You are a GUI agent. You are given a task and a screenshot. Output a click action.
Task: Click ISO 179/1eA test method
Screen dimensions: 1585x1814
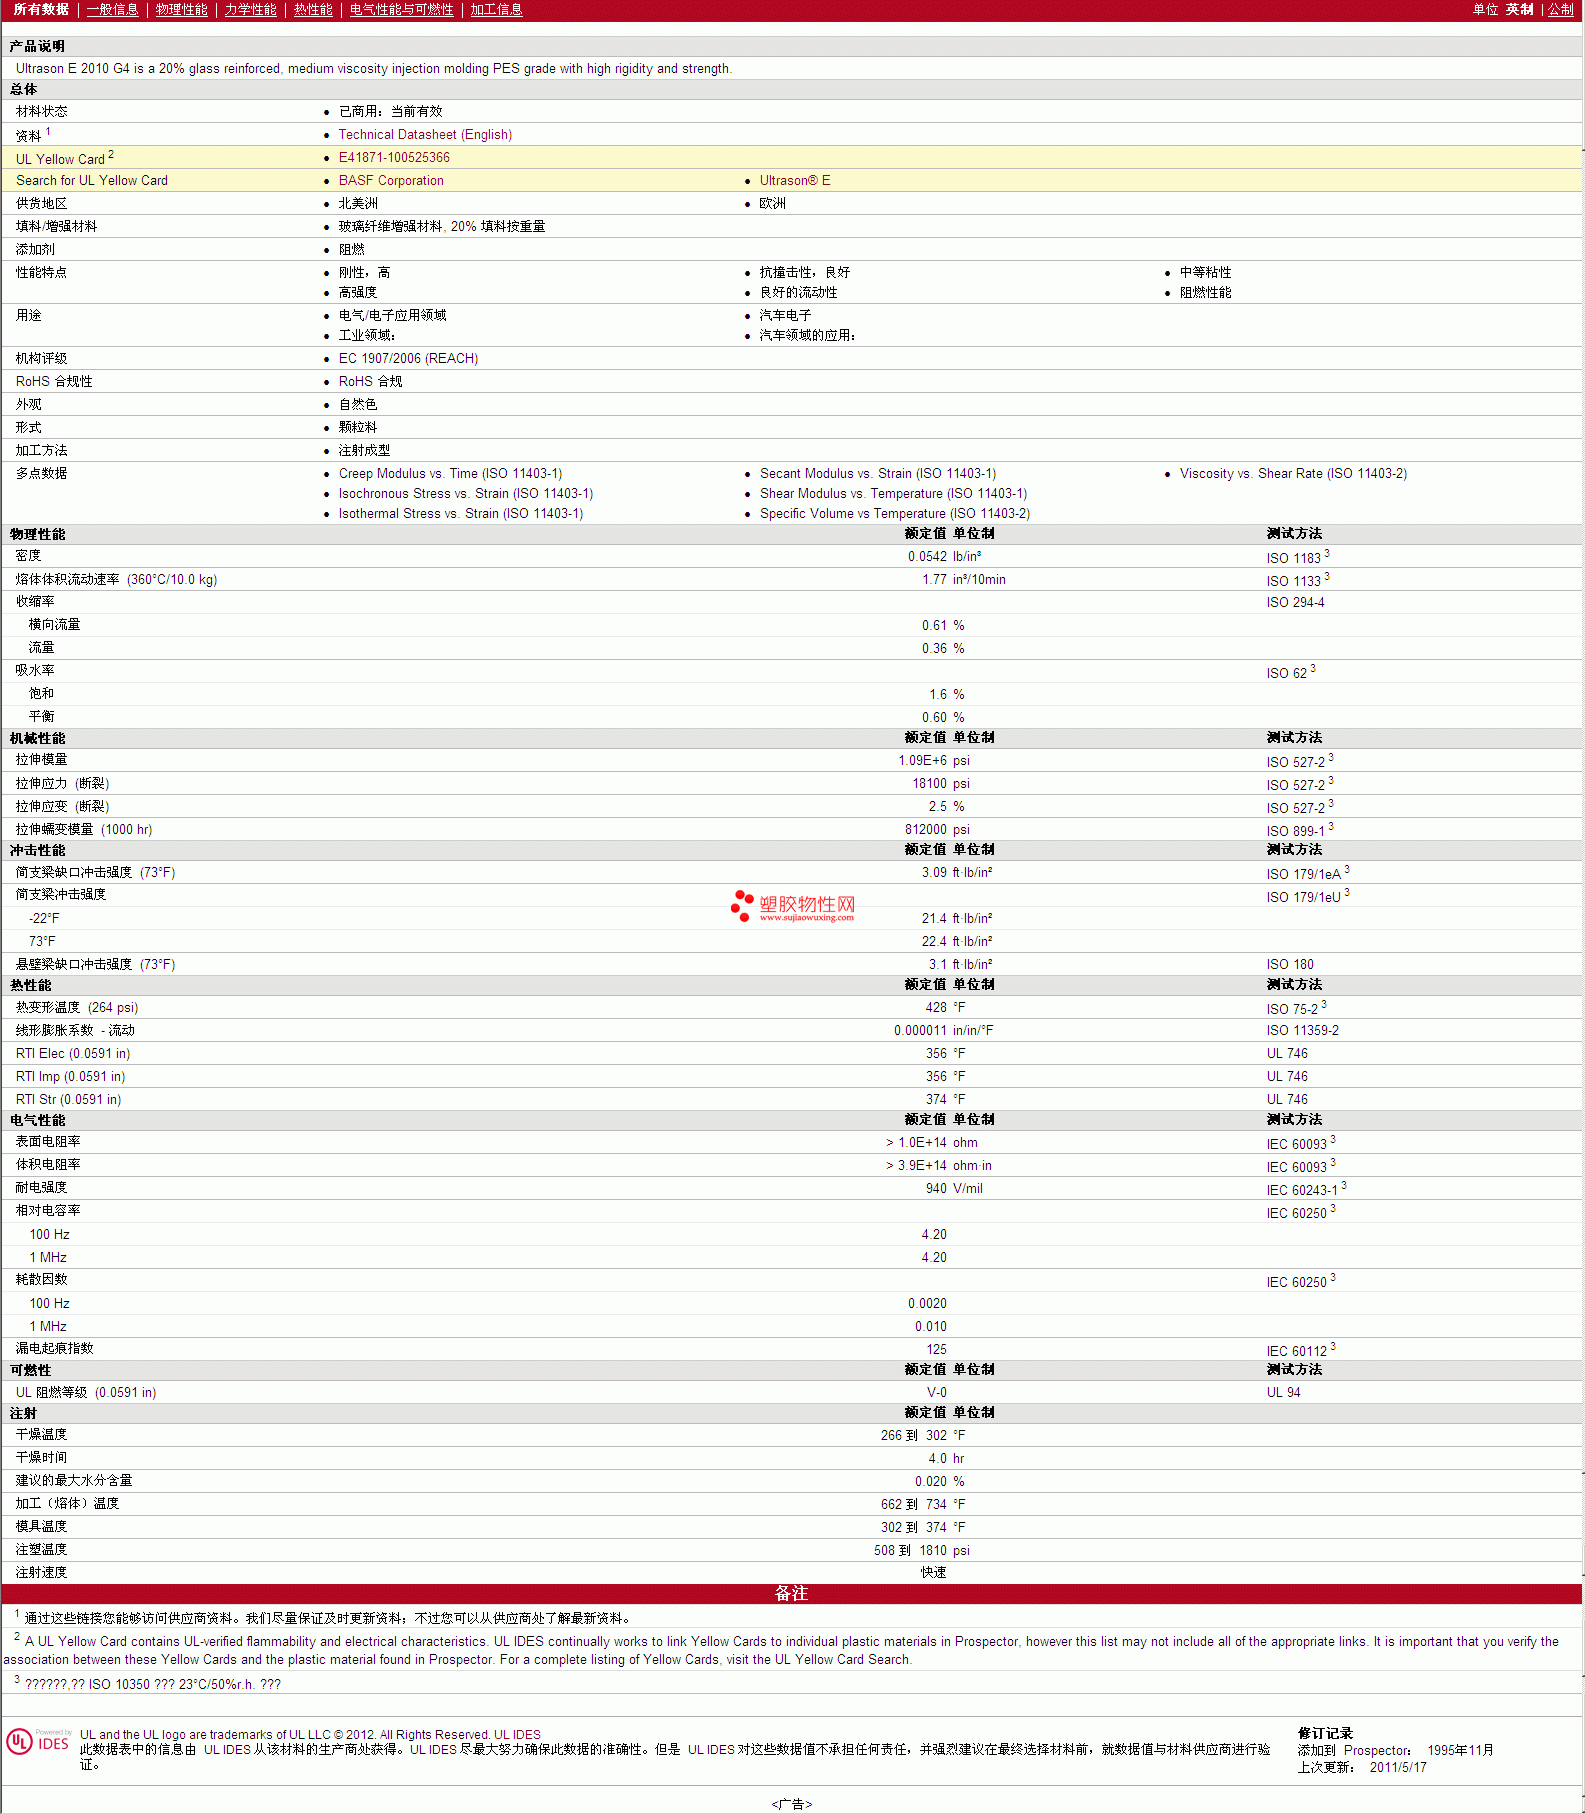pos(1303,874)
